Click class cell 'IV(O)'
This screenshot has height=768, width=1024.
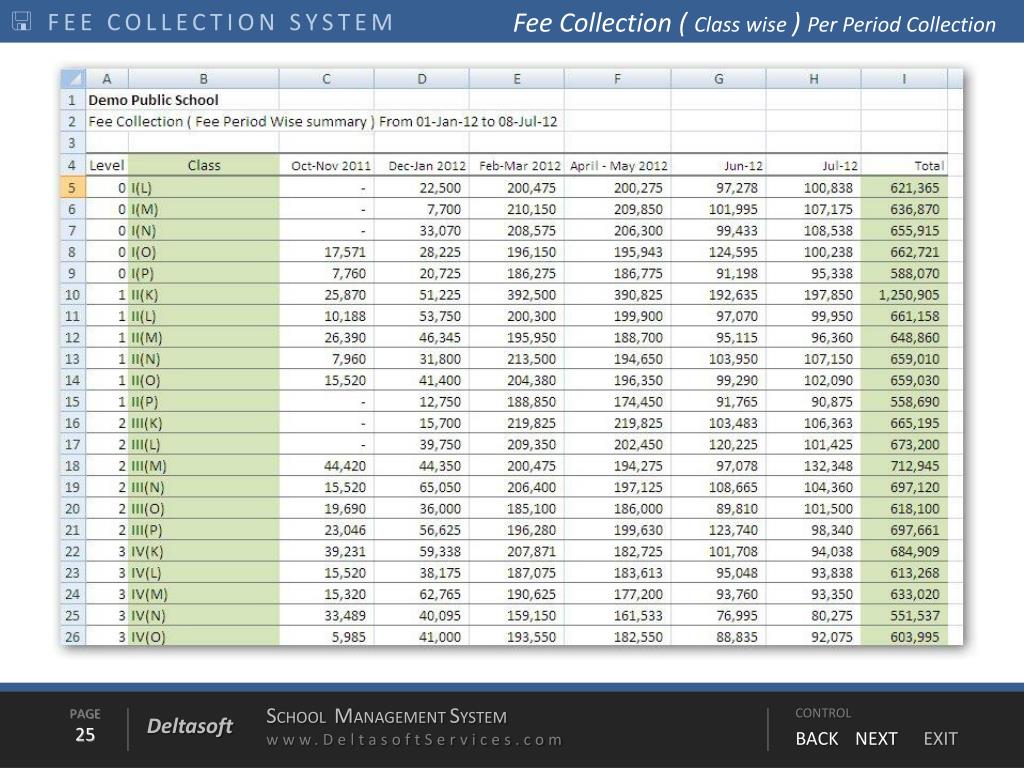tap(204, 637)
